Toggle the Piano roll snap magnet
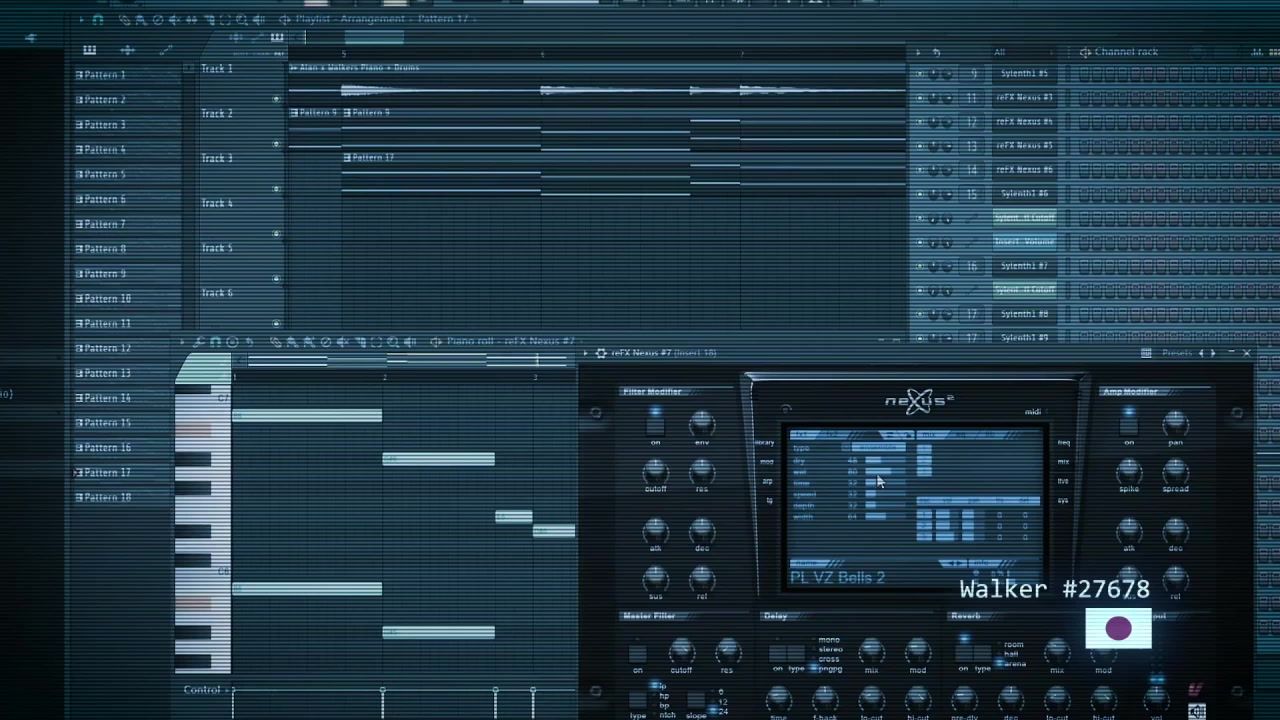This screenshot has height=720, width=1280. (x=215, y=341)
